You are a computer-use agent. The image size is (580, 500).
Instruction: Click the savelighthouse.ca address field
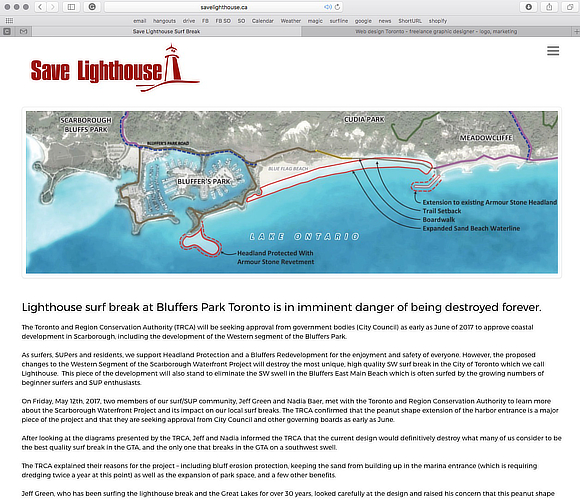[224, 7]
